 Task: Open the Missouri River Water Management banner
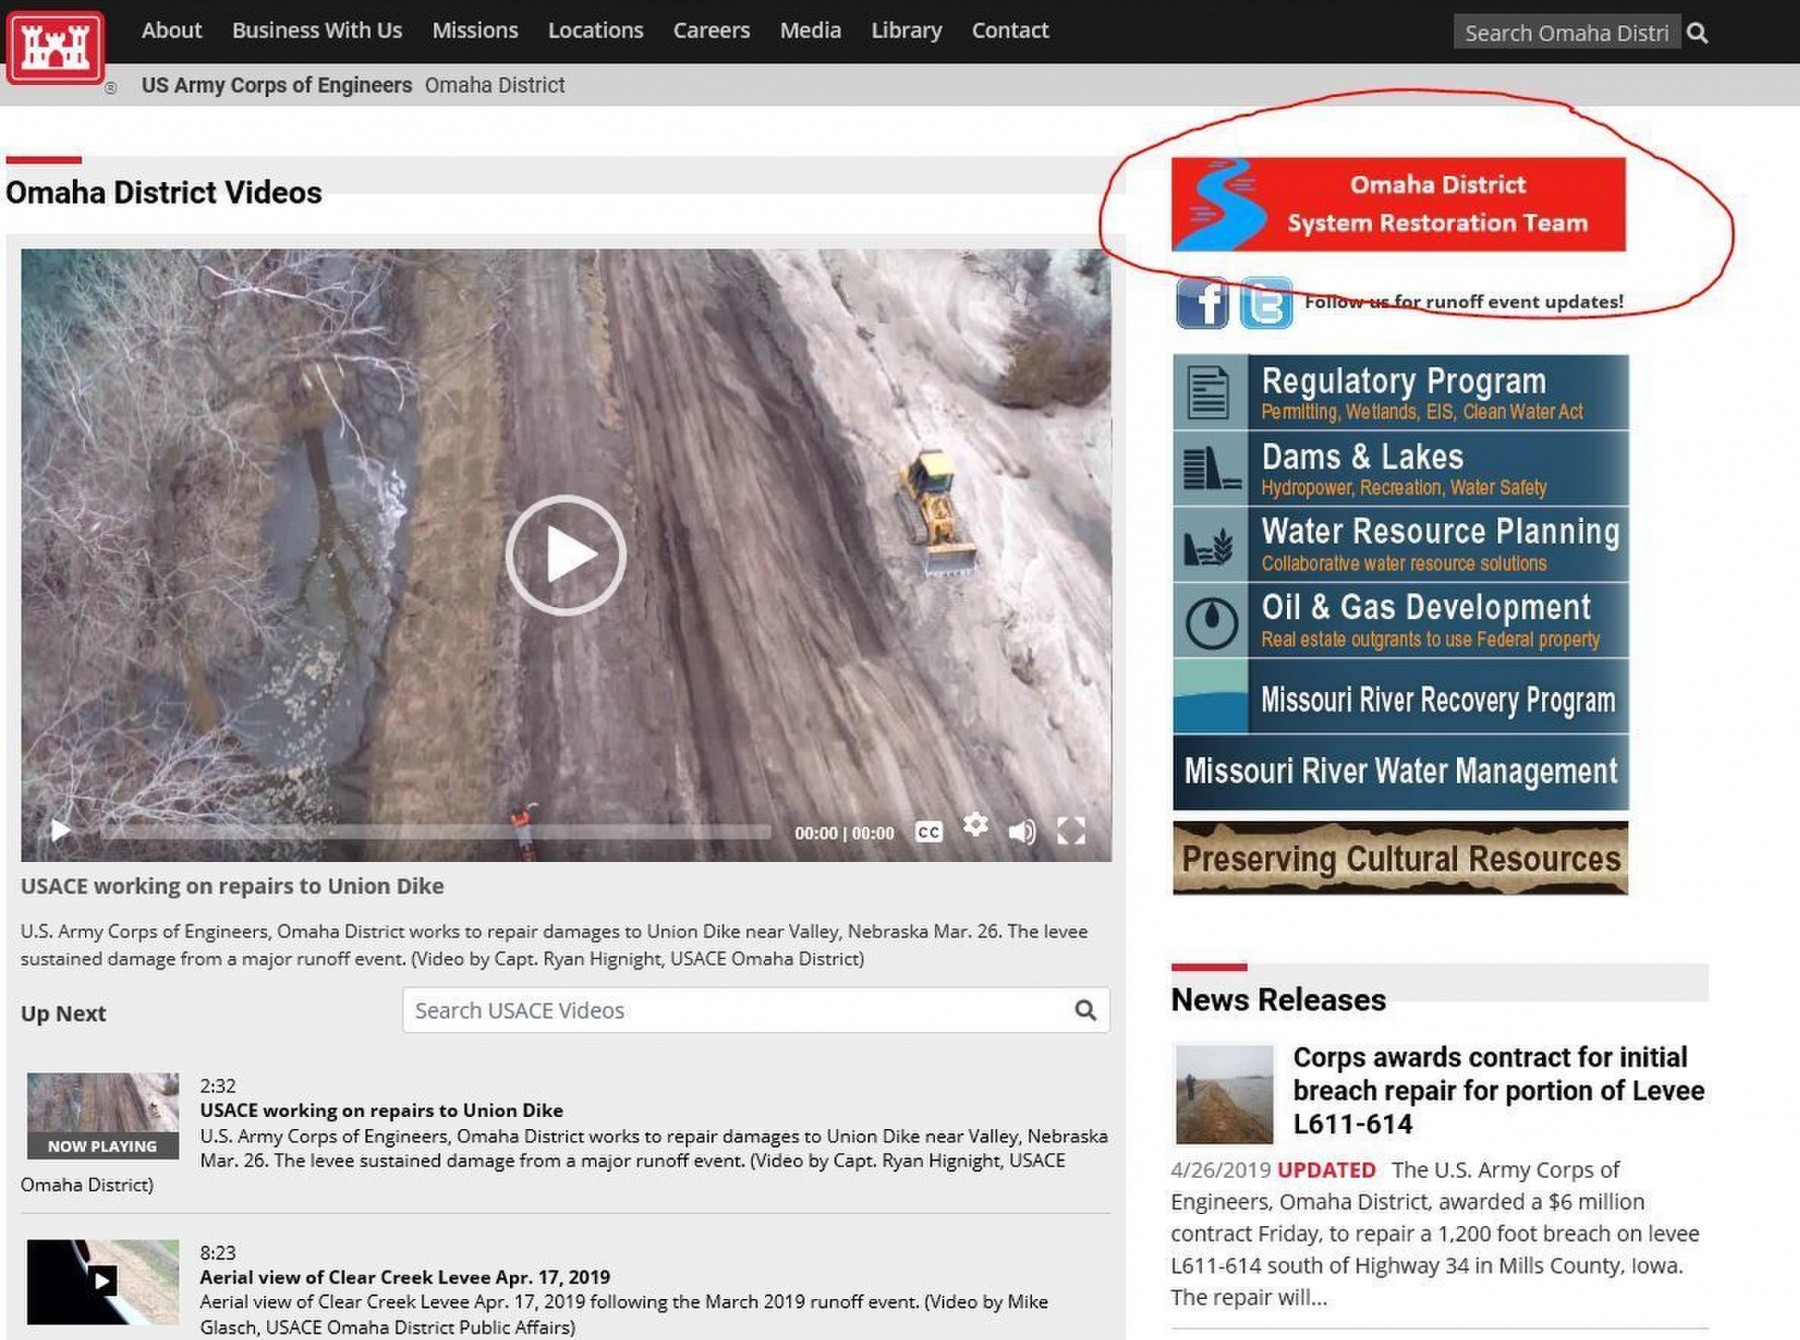coord(1400,772)
